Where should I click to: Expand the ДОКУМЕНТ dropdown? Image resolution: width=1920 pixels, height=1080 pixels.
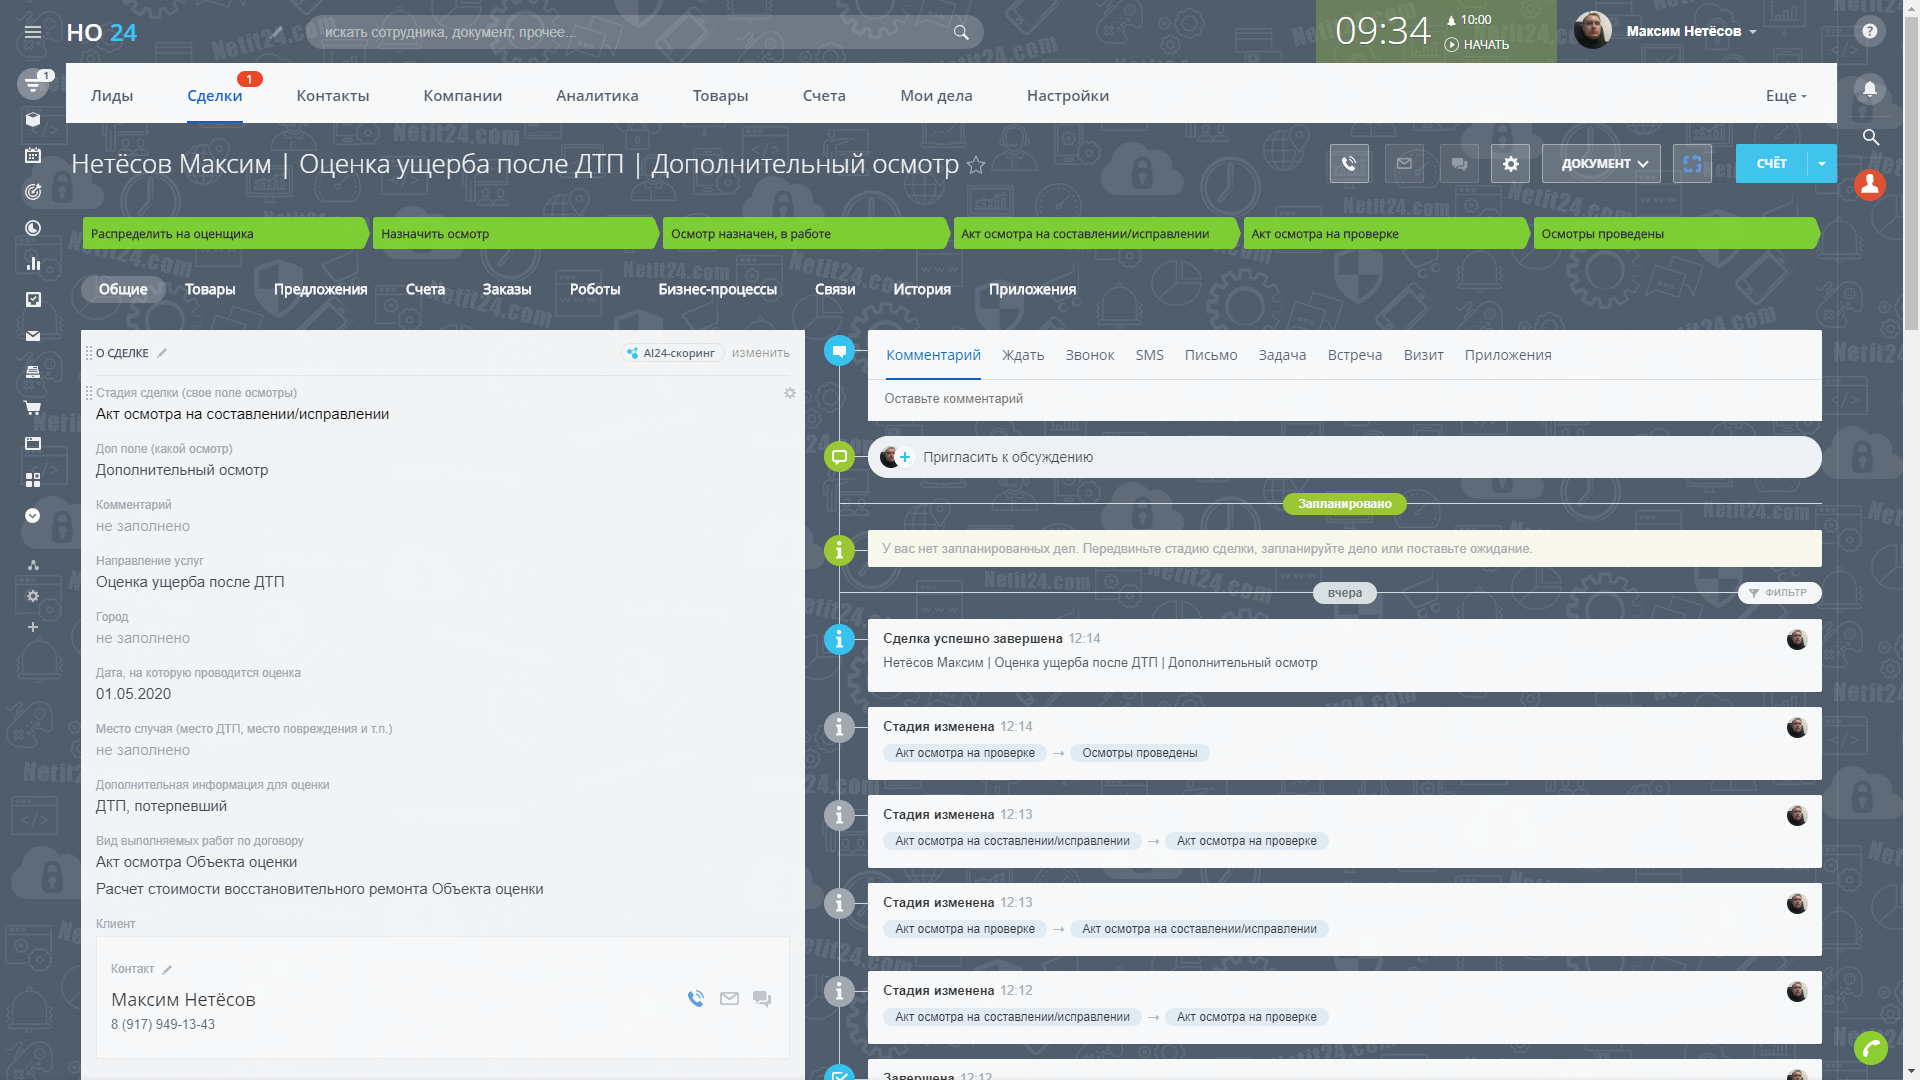point(1601,164)
